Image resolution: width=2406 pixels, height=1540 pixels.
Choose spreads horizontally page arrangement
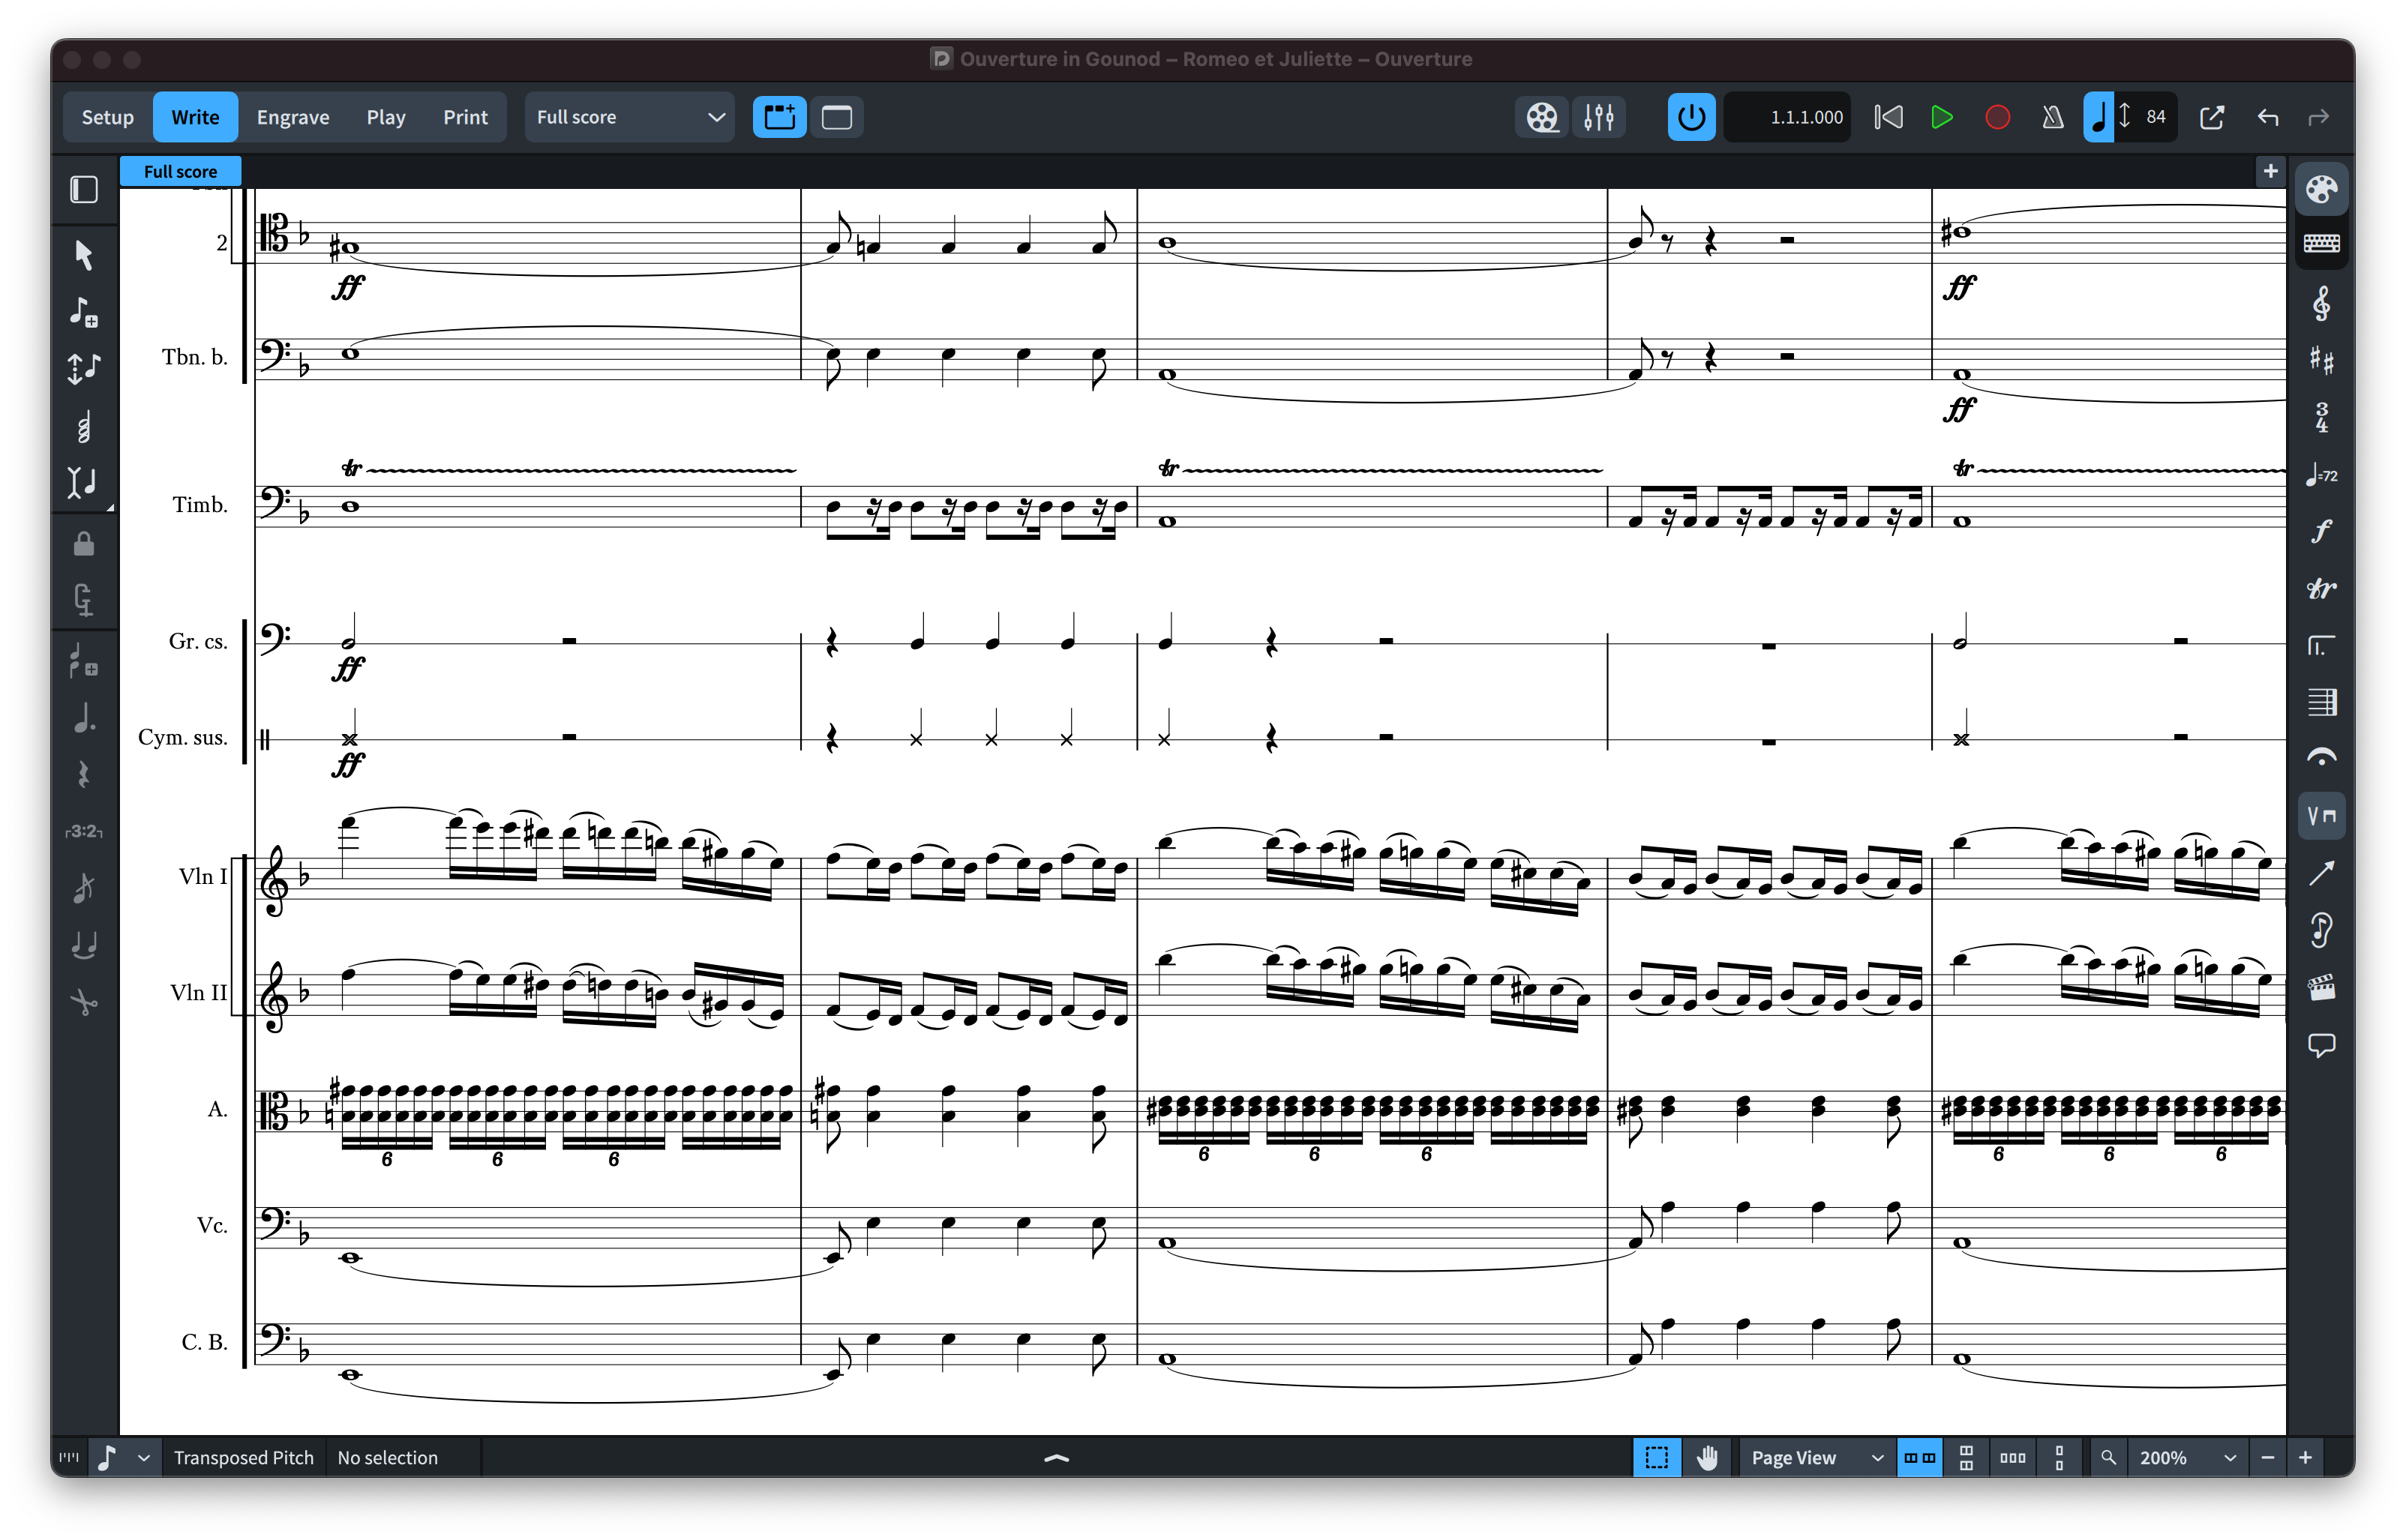tap(1919, 1457)
